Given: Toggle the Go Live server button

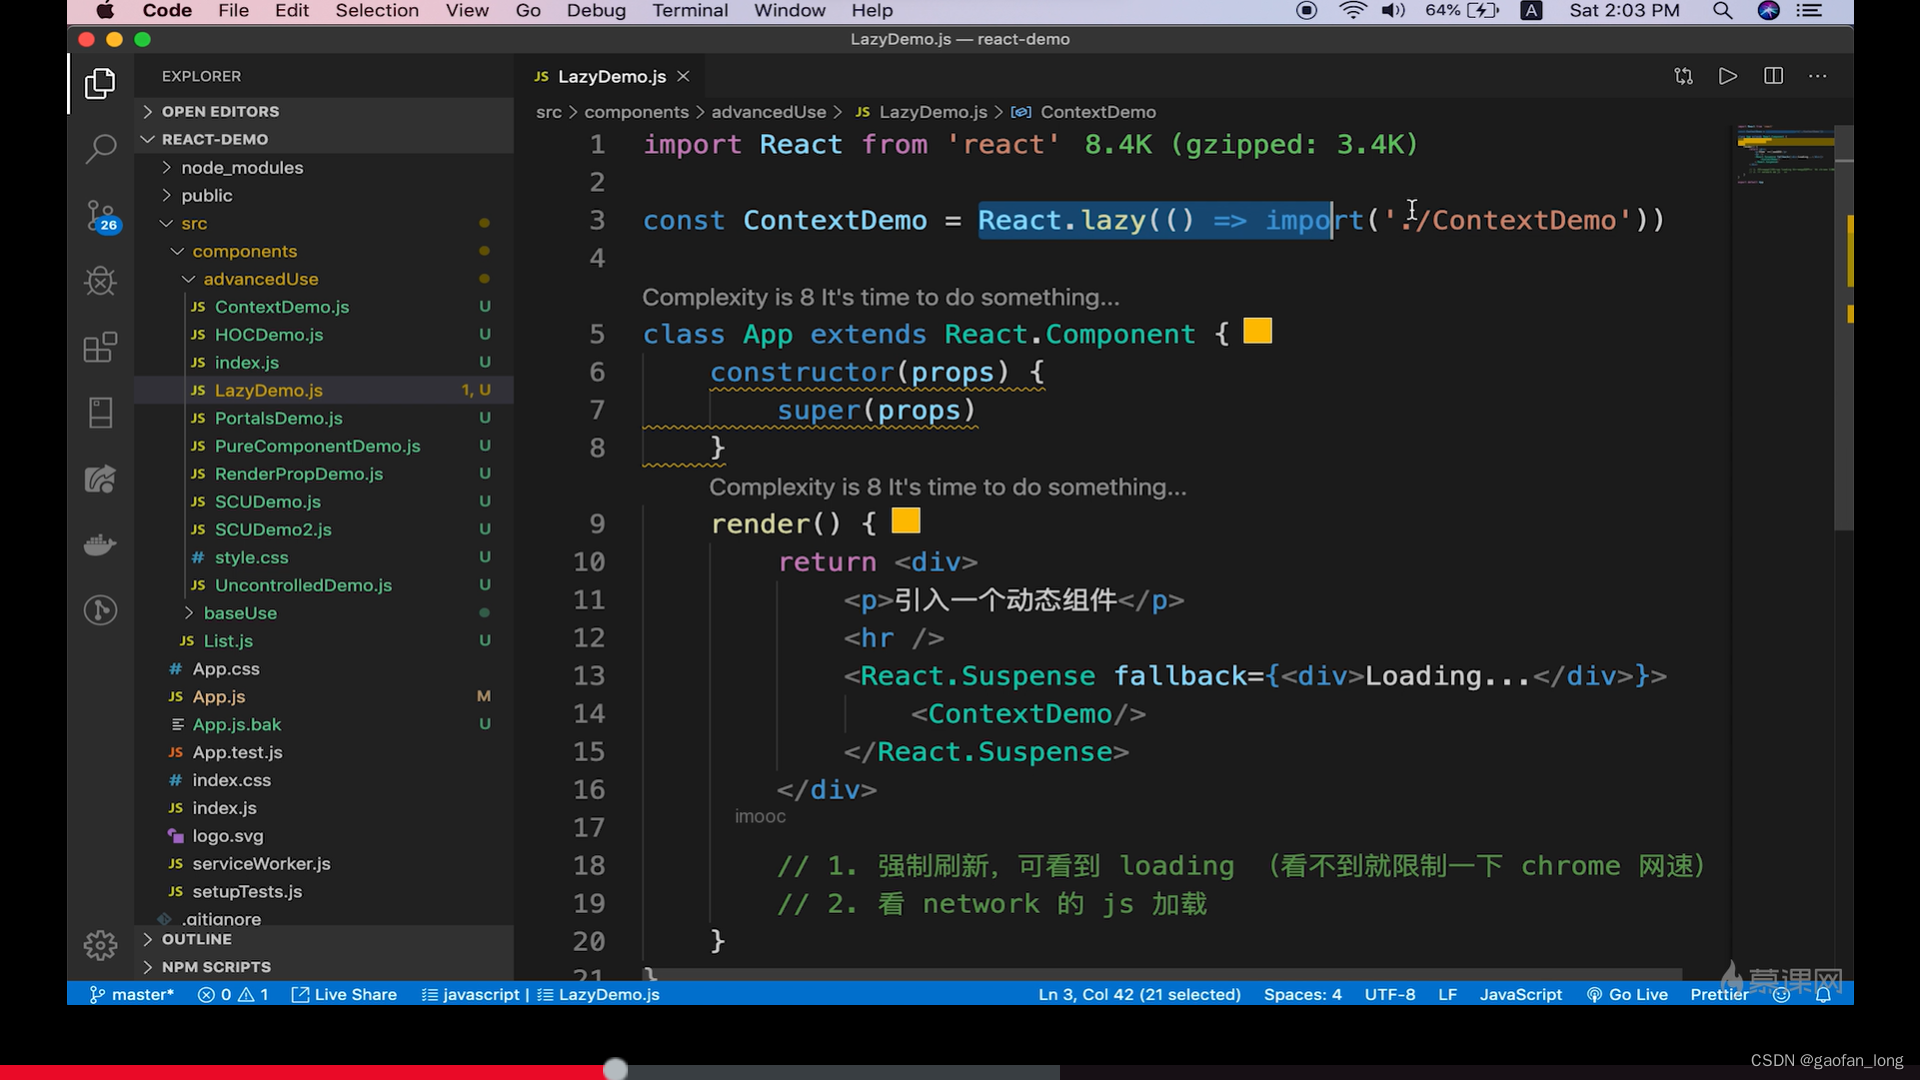Looking at the screenshot, I should click(x=1627, y=994).
